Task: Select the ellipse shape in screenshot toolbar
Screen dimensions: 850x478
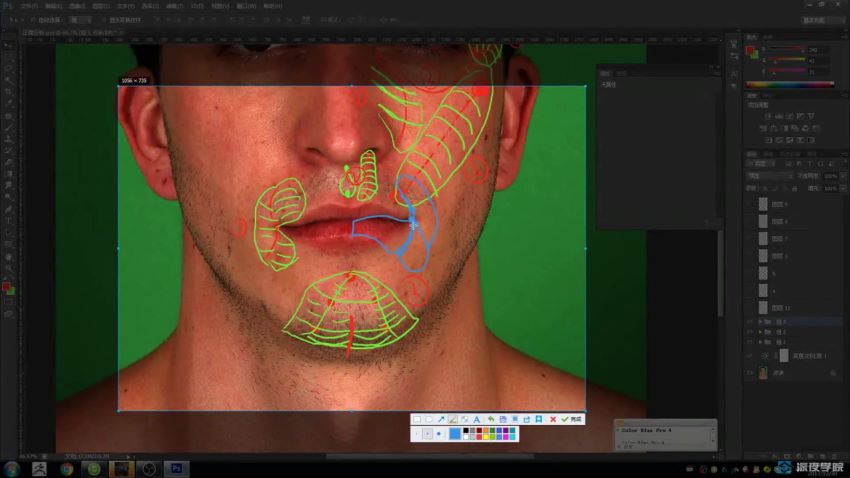Action: click(x=429, y=419)
